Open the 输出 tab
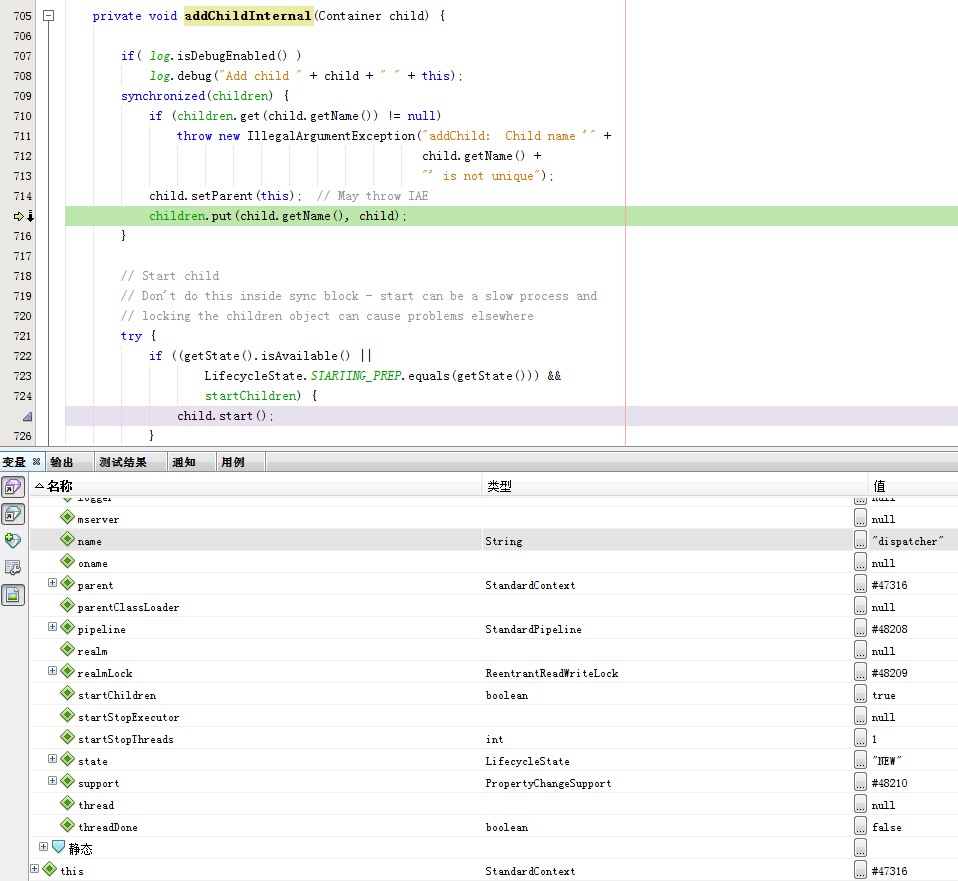 [62, 462]
